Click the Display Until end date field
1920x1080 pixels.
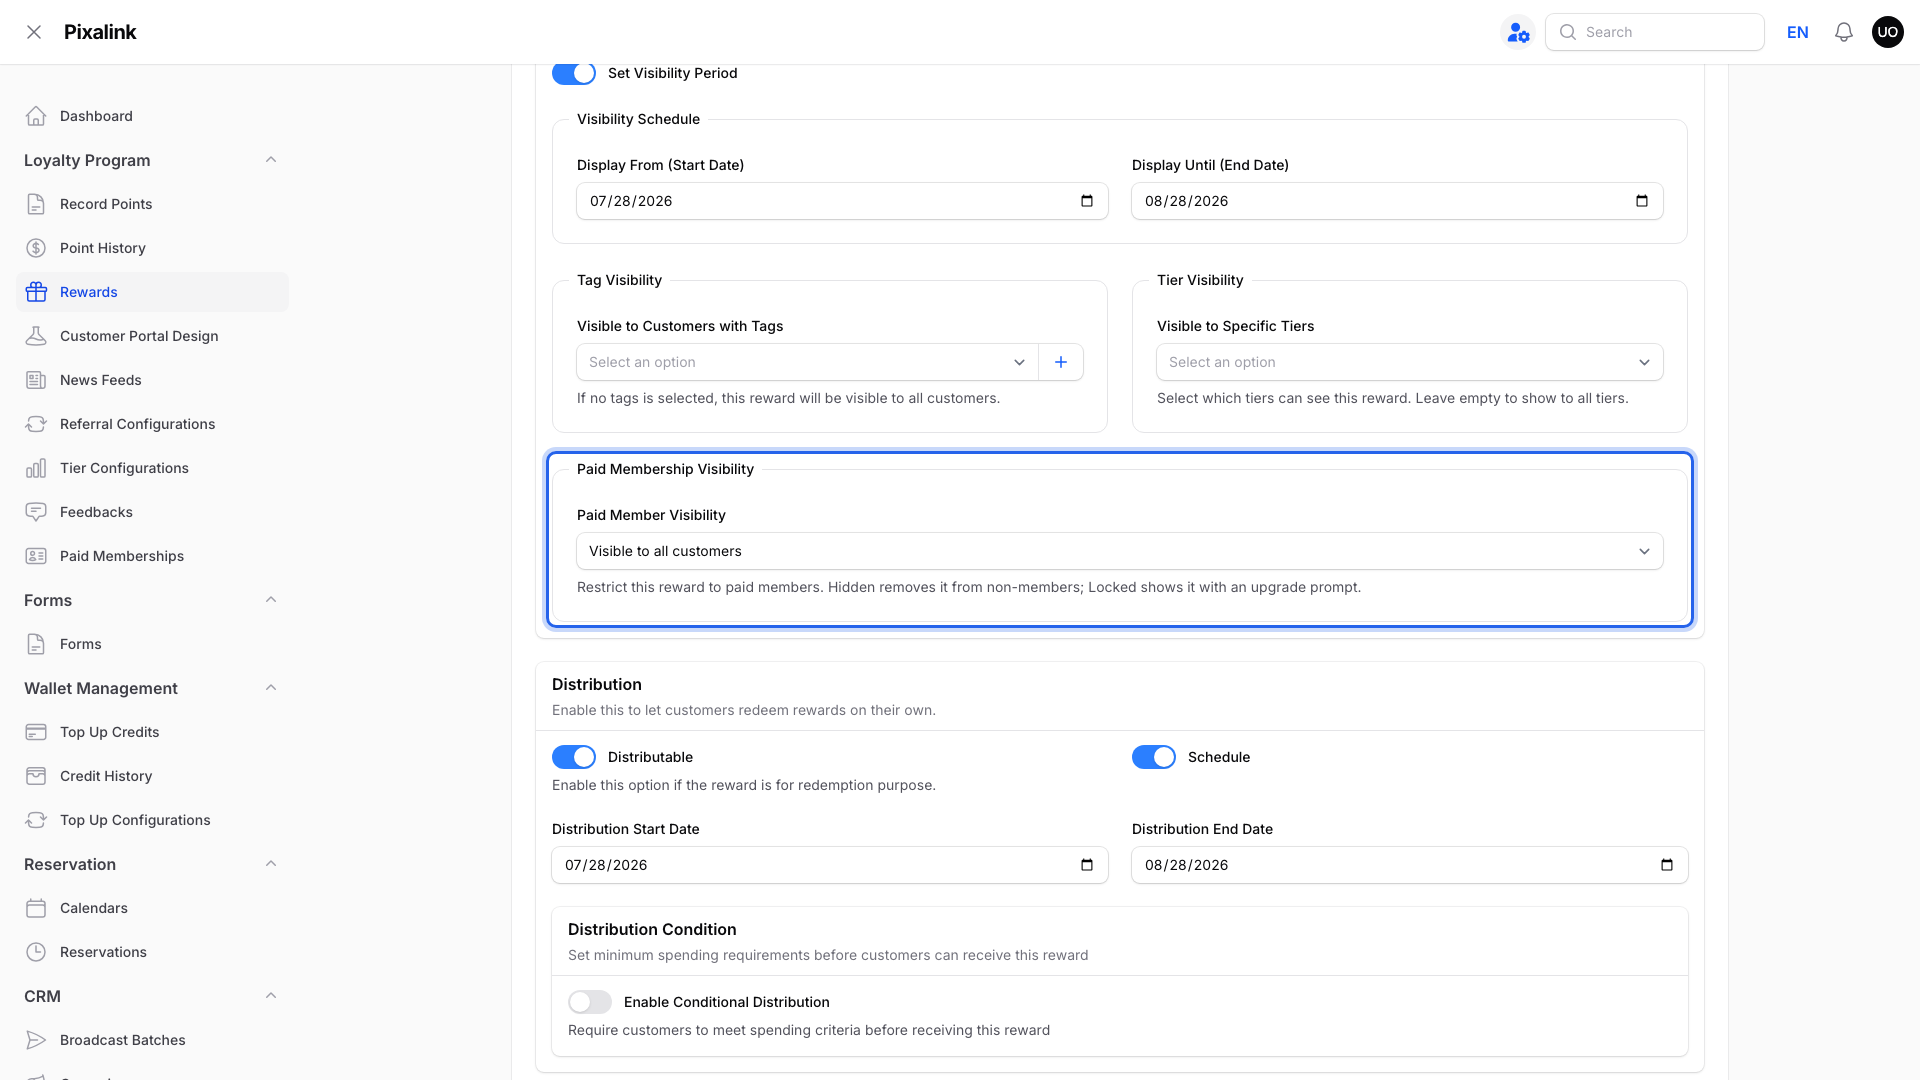pos(1397,201)
